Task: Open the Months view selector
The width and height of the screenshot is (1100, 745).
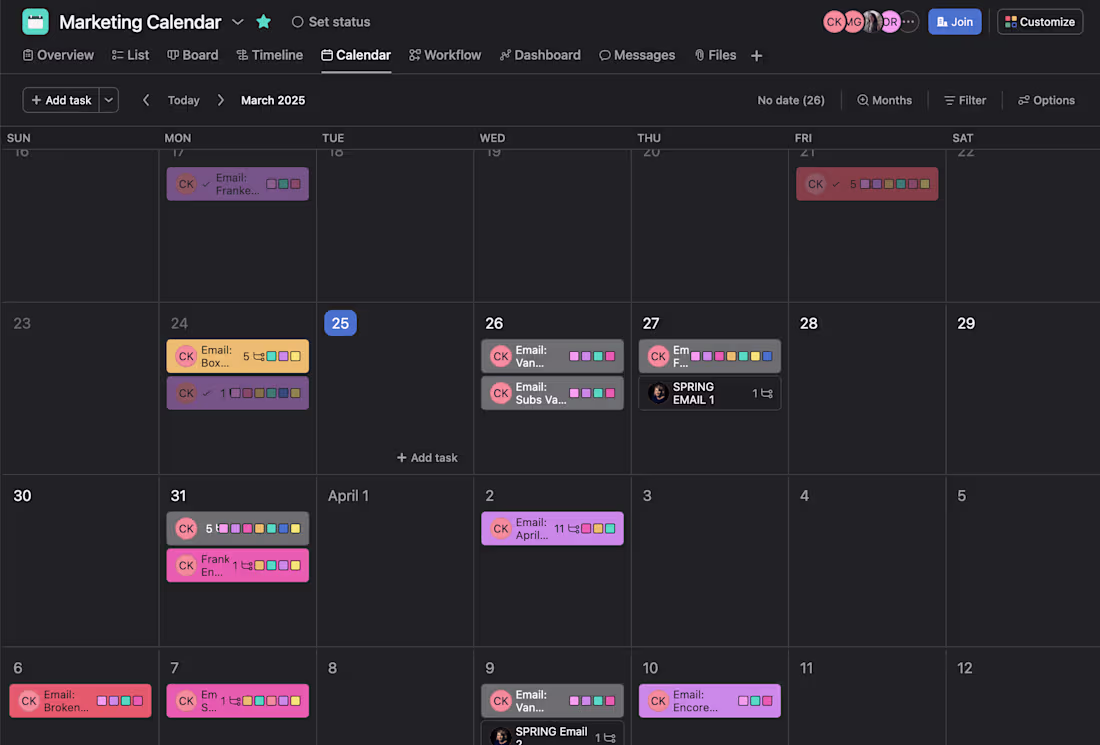Action: [x=885, y=100]
